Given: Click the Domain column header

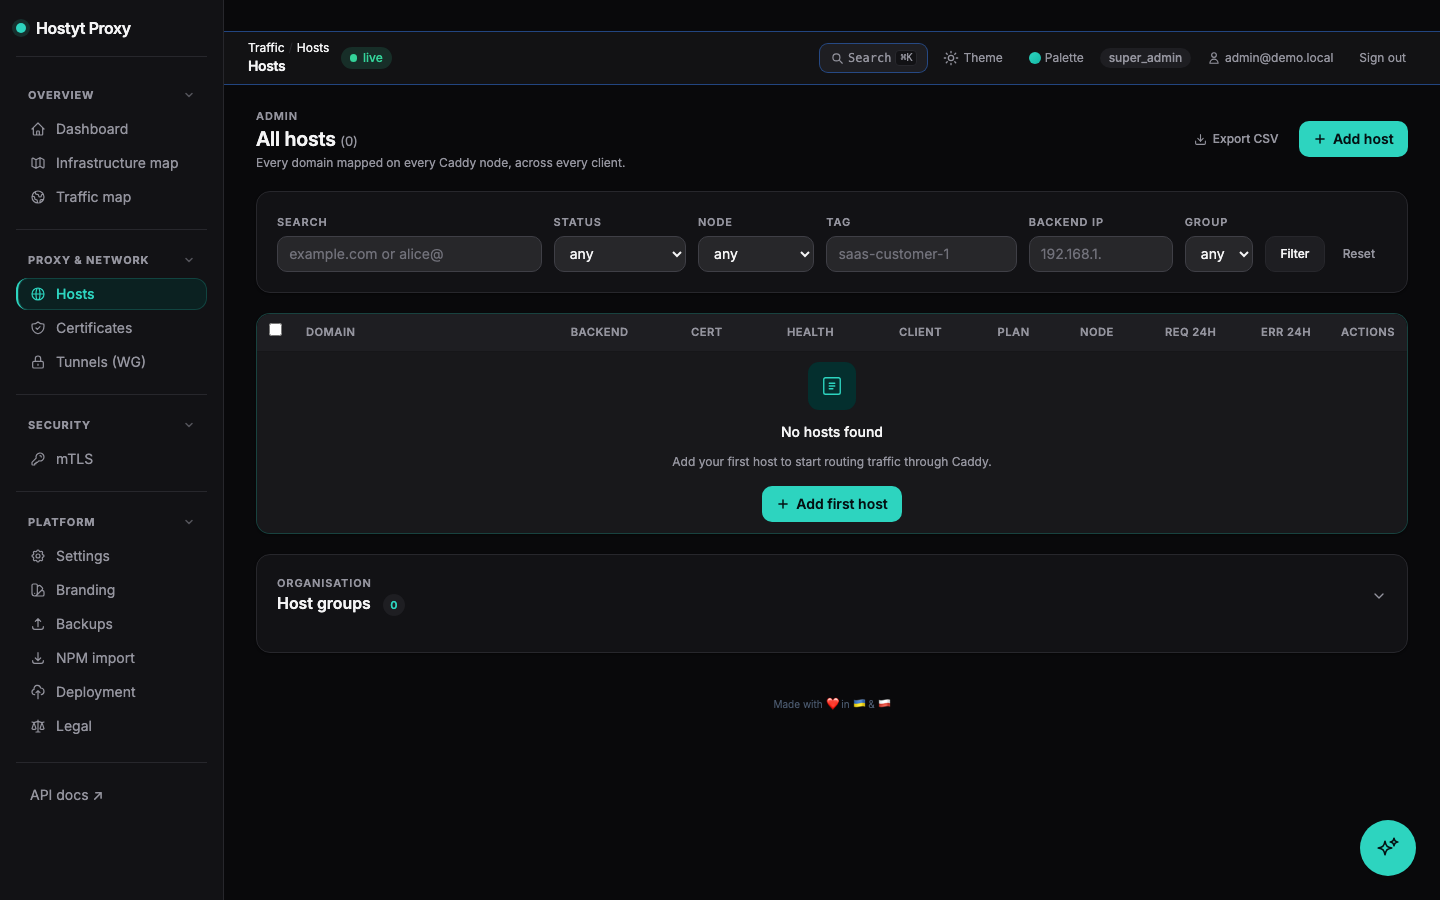Looking at the screenshot, I should click(x=330, y=332).
